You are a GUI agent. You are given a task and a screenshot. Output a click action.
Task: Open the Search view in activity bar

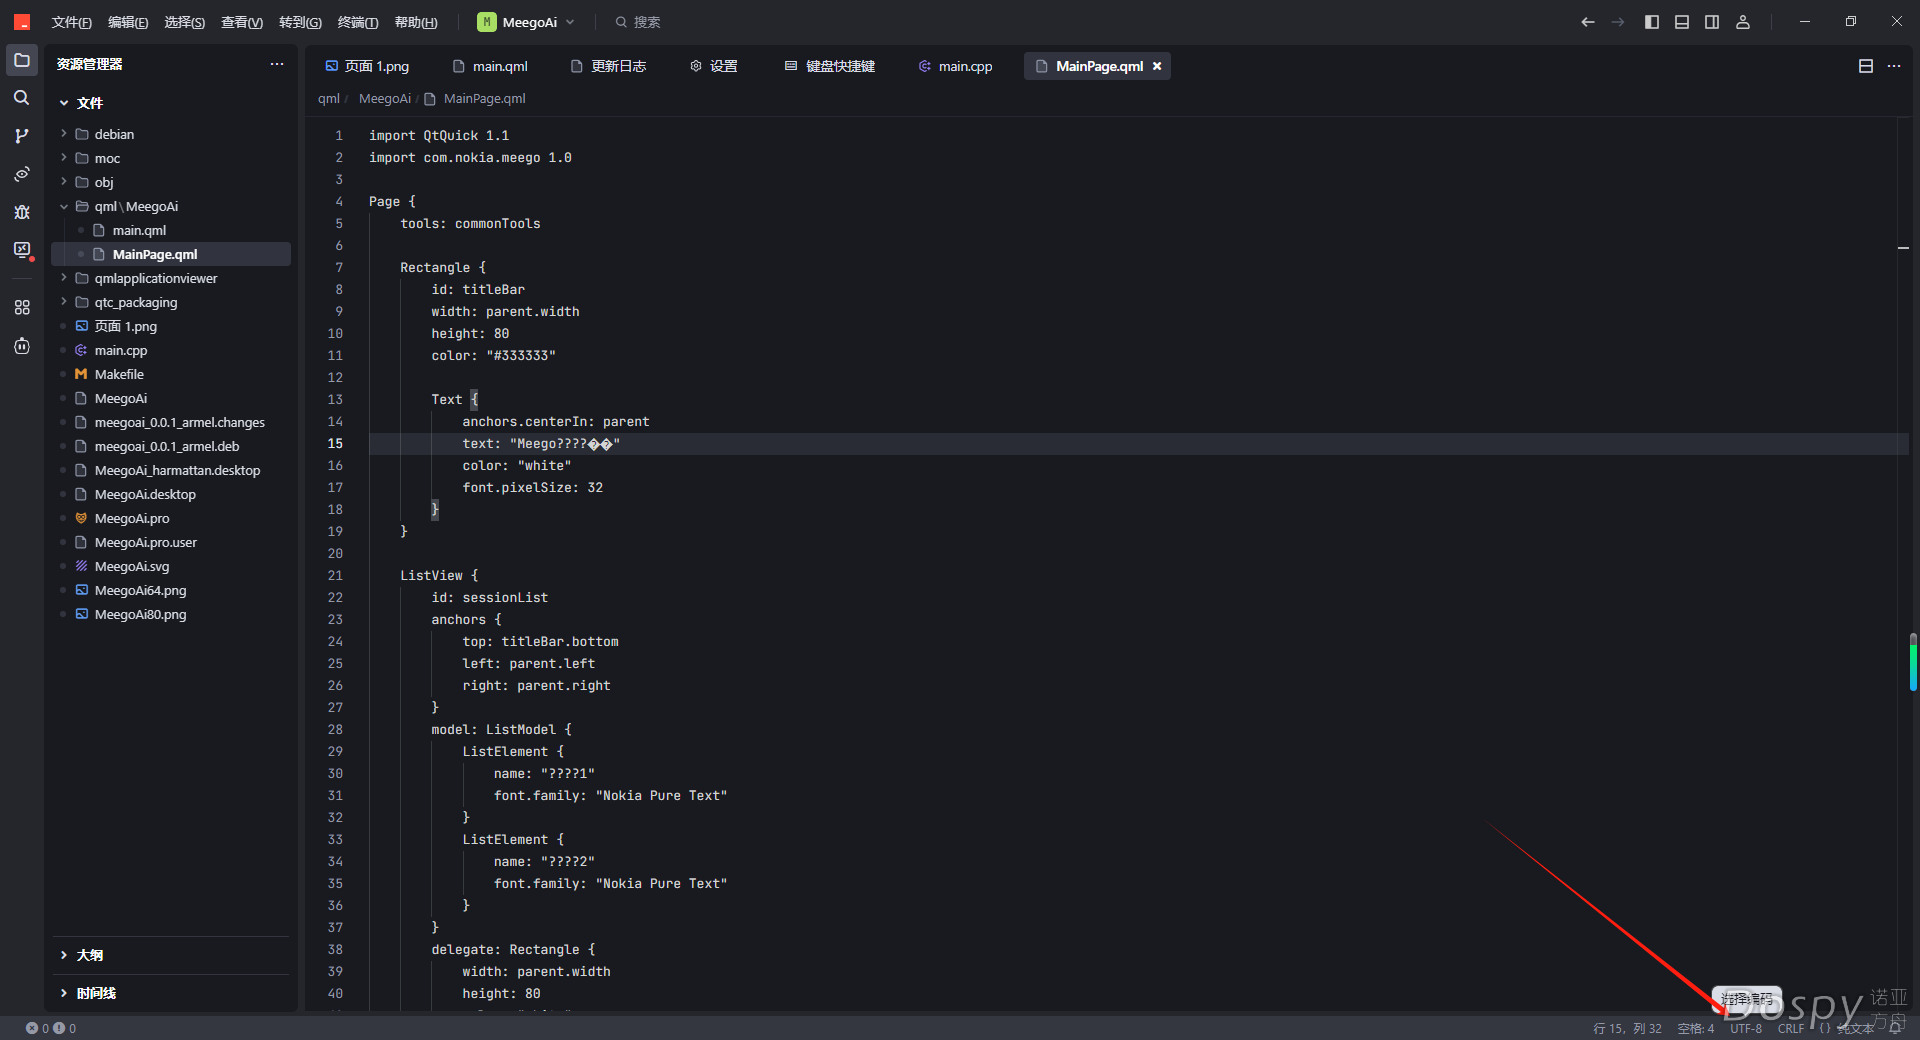21,98
